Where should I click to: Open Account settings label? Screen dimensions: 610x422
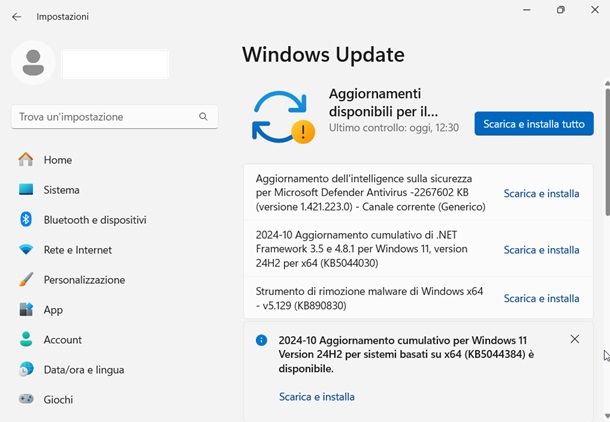pyautogui.click(x=63, y=340)
